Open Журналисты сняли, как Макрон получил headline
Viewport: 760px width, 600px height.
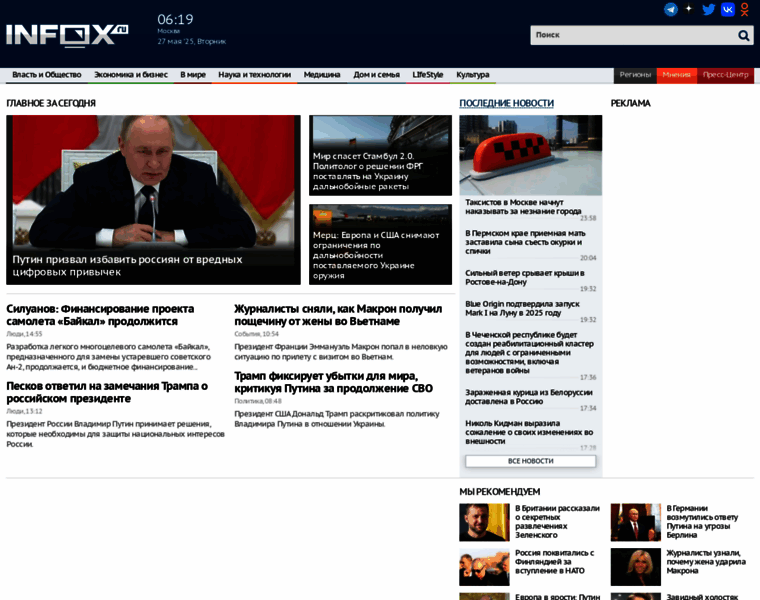click(338, 315)
